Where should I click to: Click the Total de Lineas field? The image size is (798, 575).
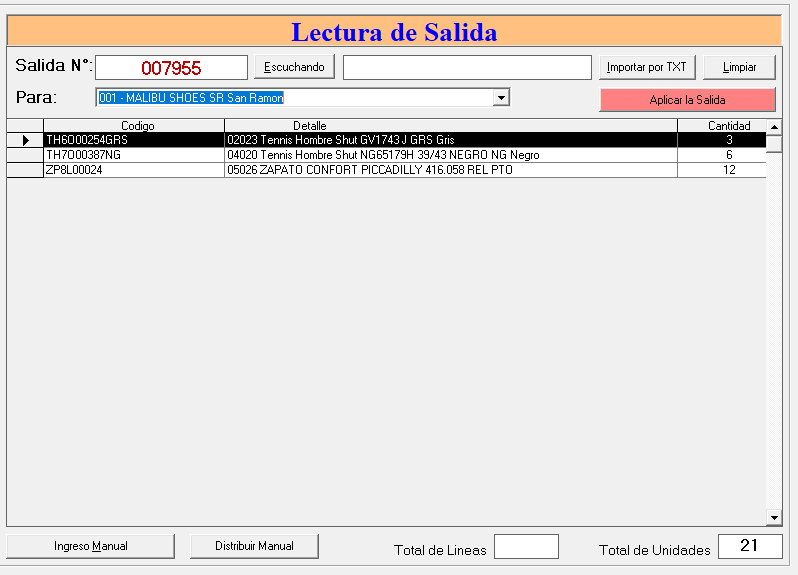point(526,547)
